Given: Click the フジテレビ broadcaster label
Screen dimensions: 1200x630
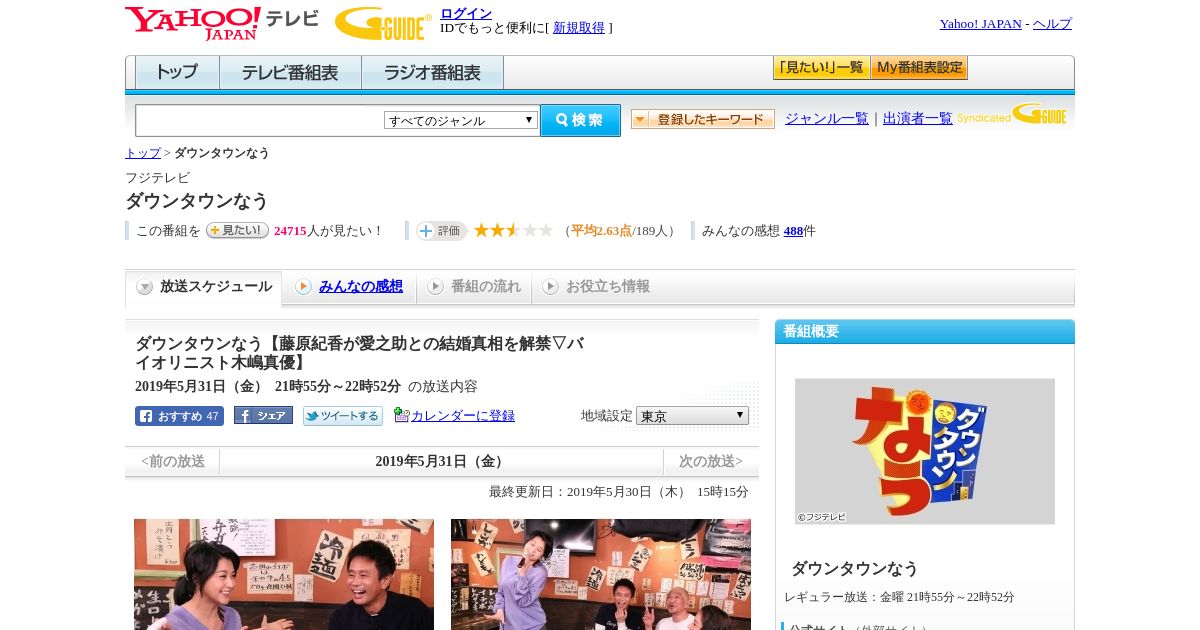Looking at the screenshot, I should [x=157, y=178].
